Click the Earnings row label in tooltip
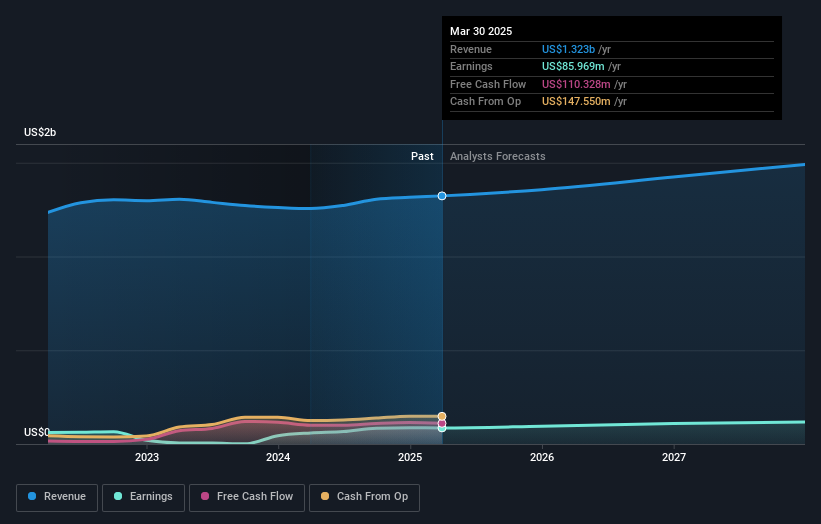Image resolution: width=821 pixels, height=524 pixels. point(471,66)
